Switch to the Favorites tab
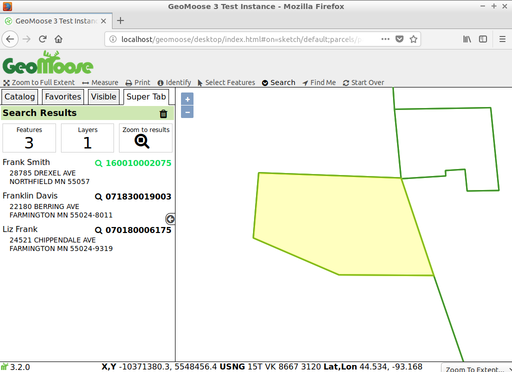Image resolution: width=512 pixels, height=372 pixels. tap(63, 97)
